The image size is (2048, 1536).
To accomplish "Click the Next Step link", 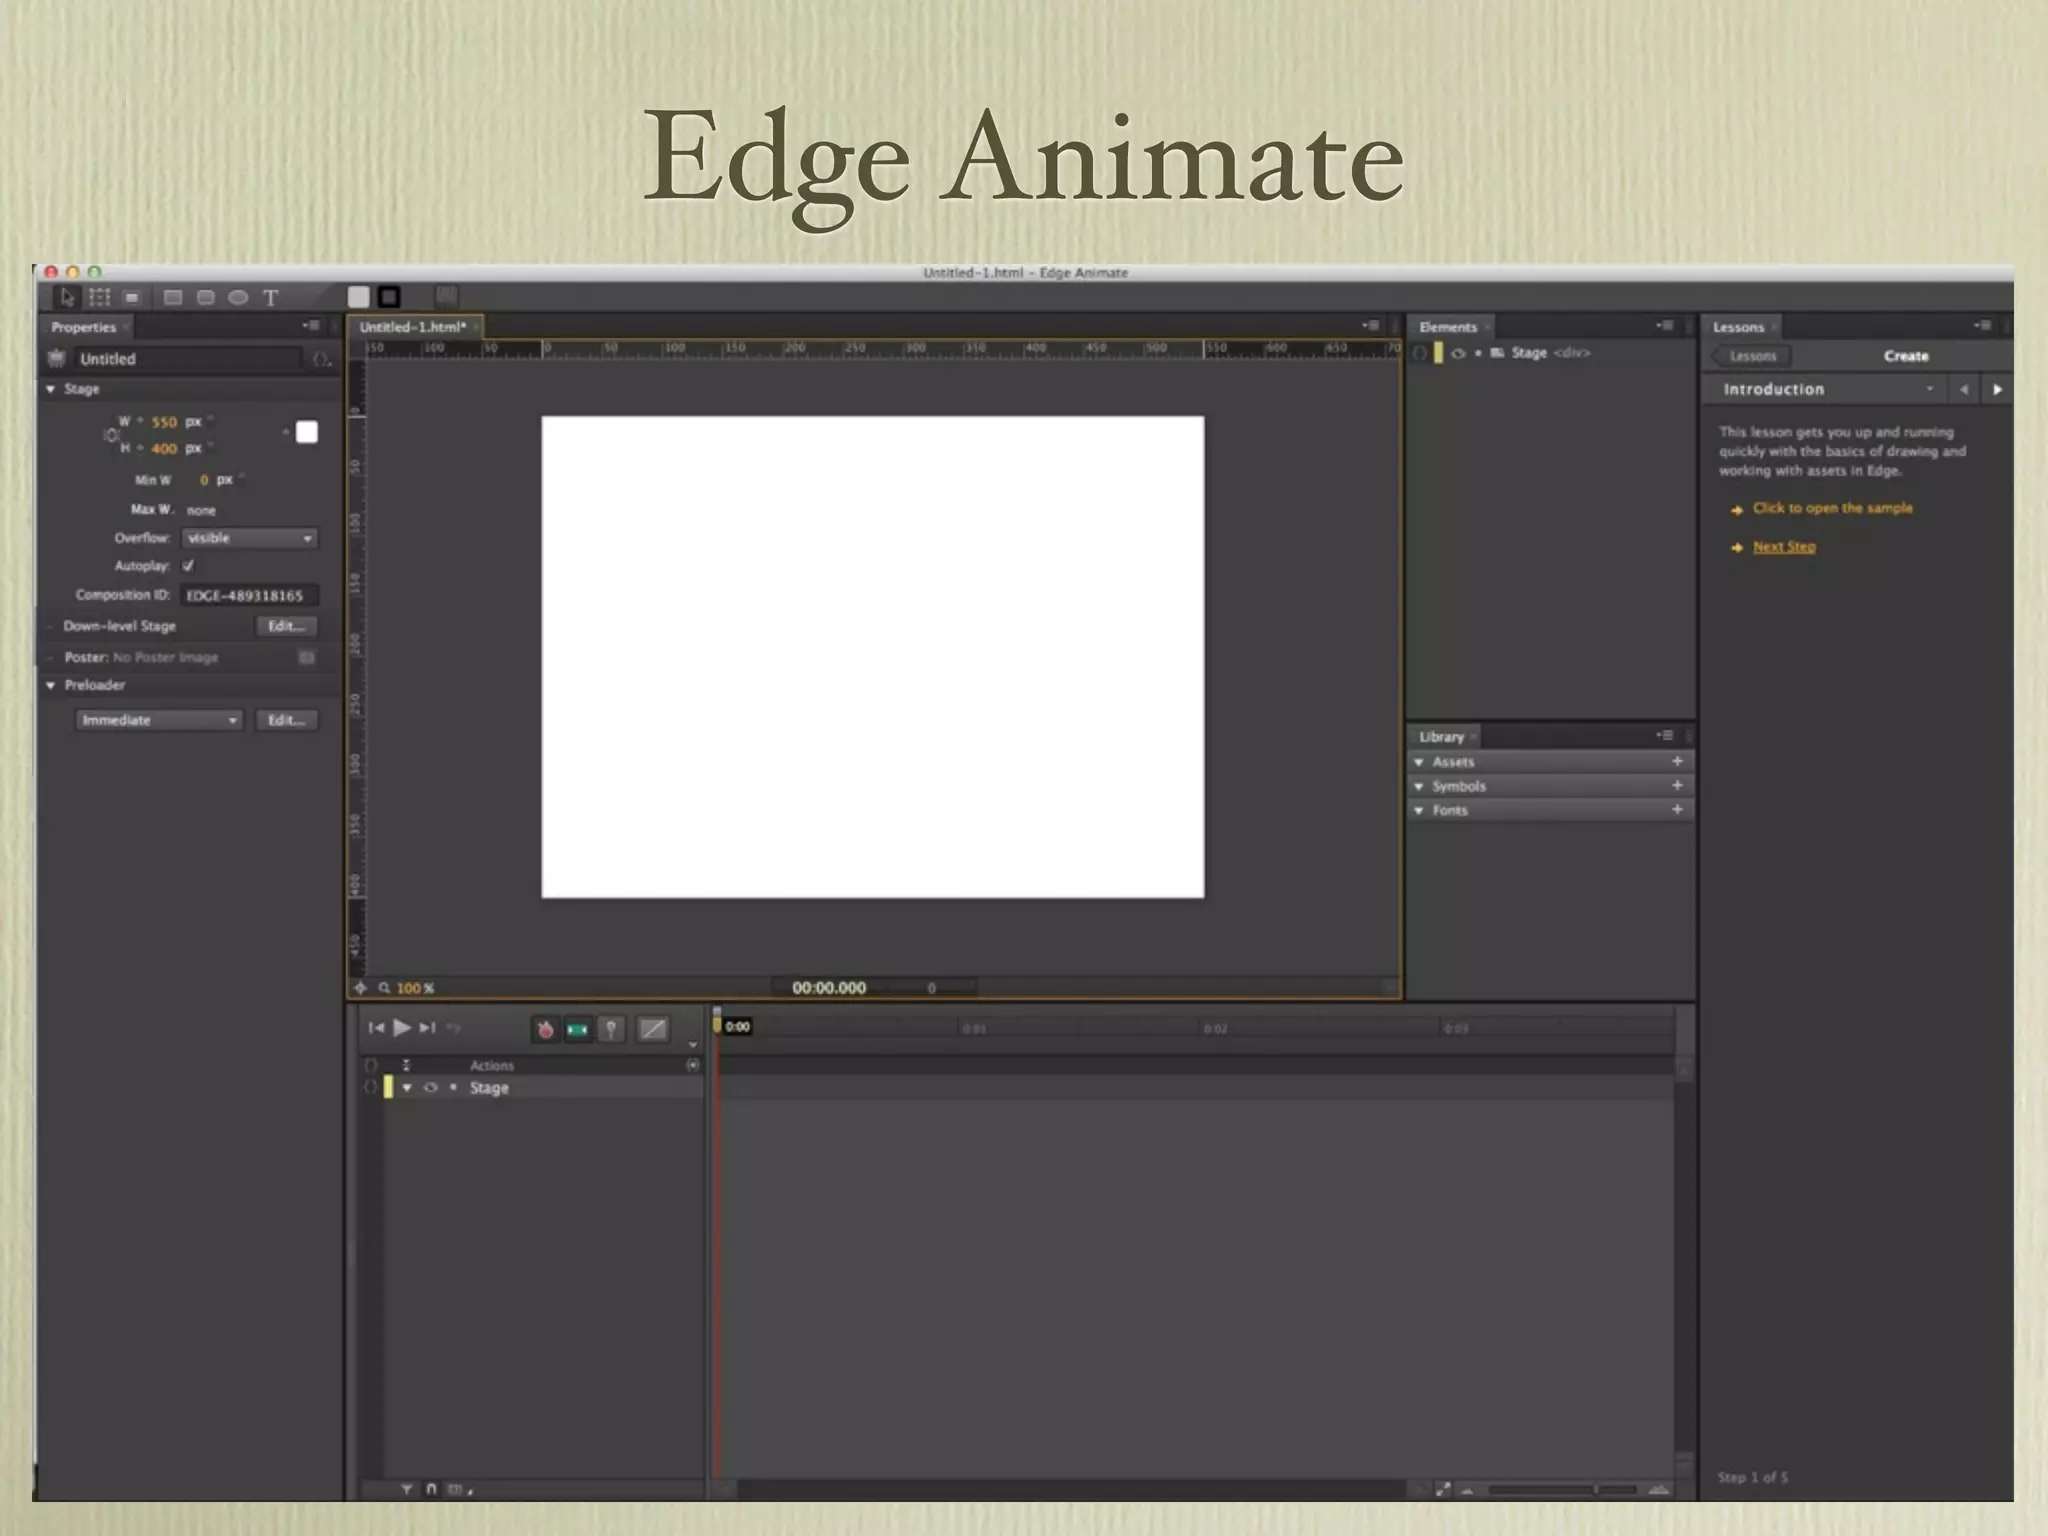I will [1783, 547].
